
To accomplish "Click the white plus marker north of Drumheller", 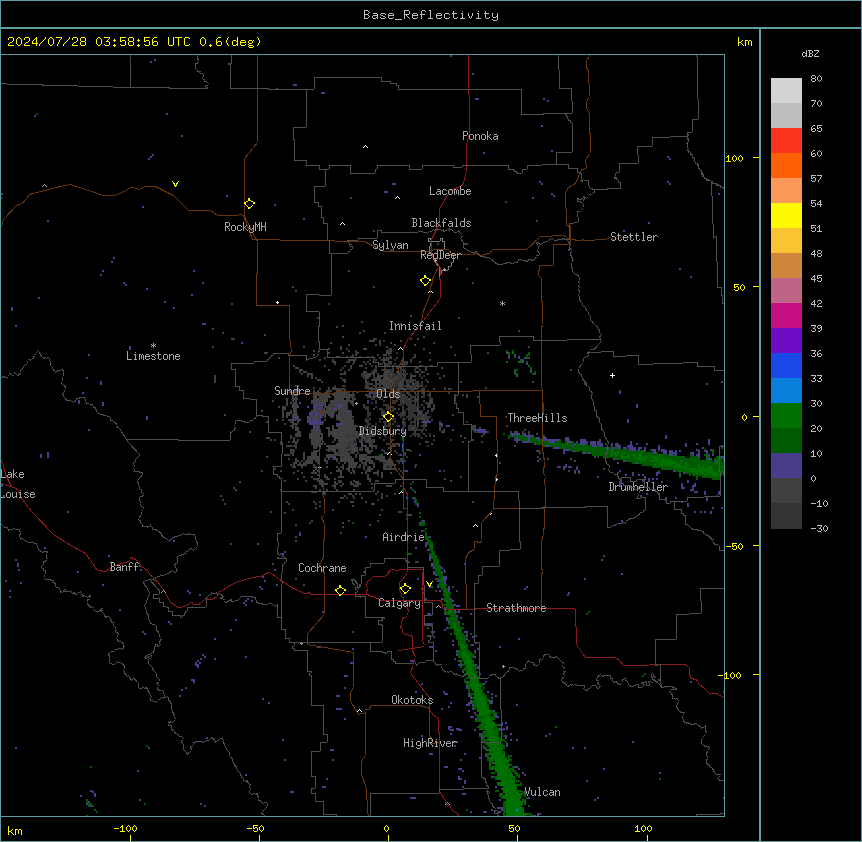I will pos(612,375).
